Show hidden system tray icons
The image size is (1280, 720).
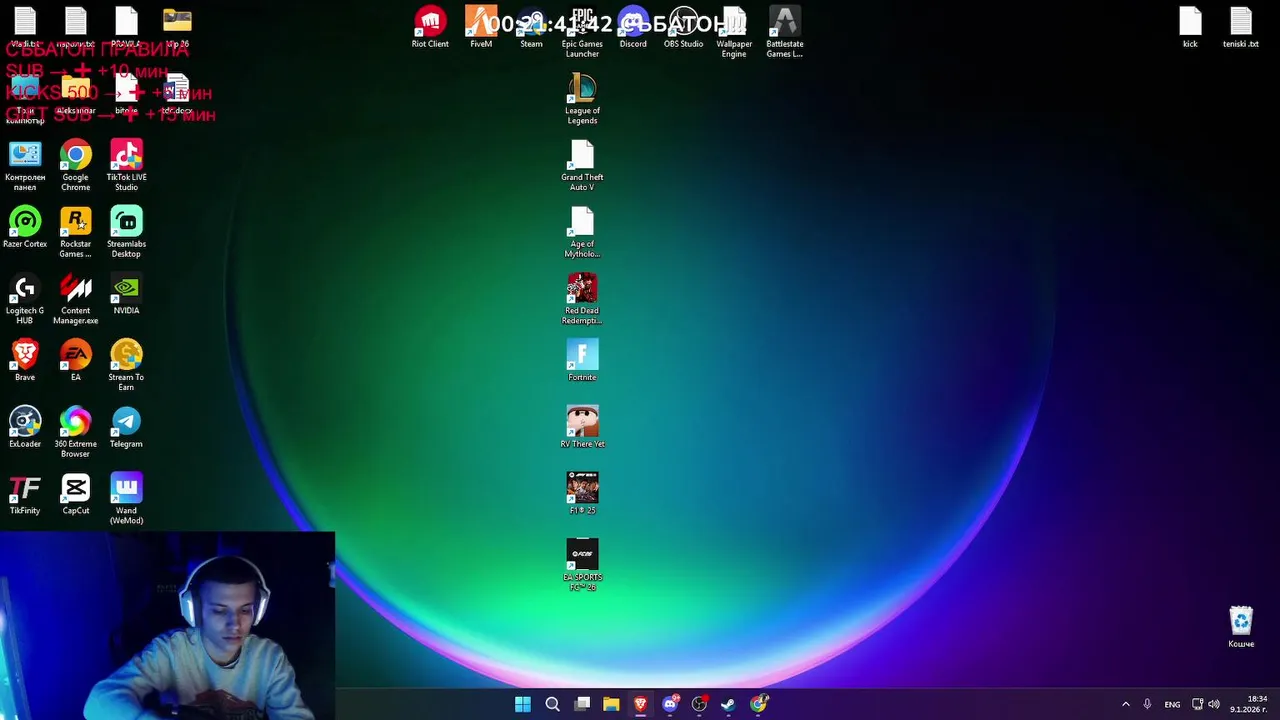pos(1125,704)
